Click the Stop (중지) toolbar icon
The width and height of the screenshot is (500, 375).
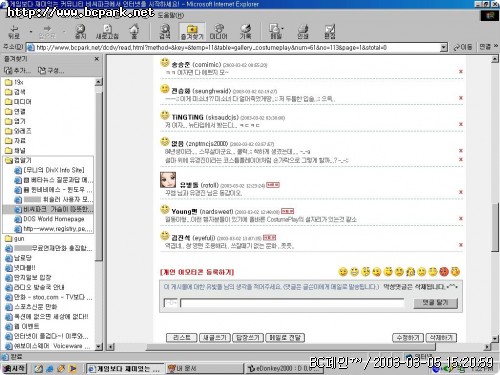click(80, 32)
